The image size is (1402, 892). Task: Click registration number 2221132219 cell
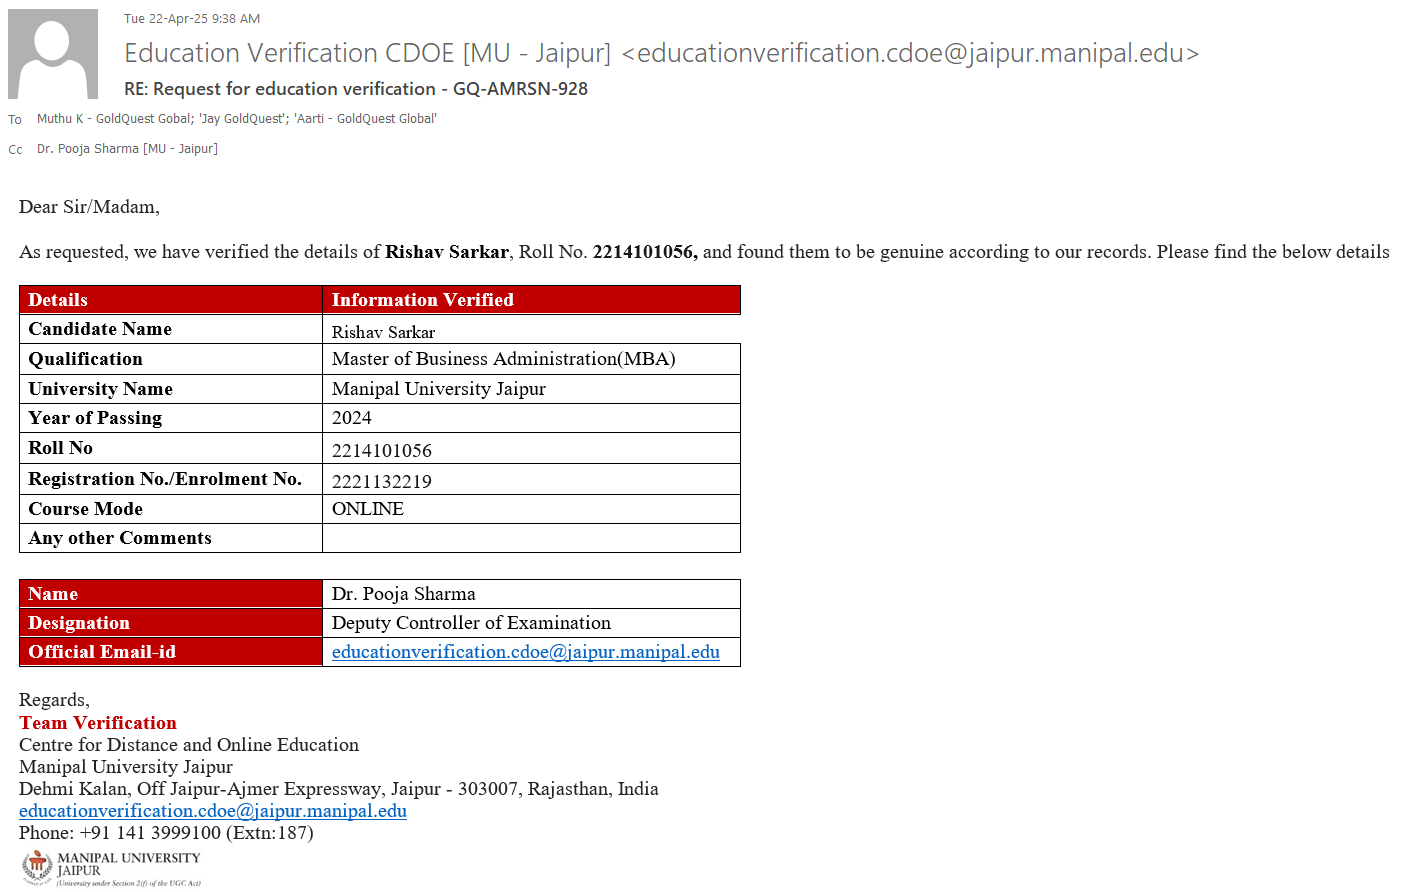tap(381, 482)
